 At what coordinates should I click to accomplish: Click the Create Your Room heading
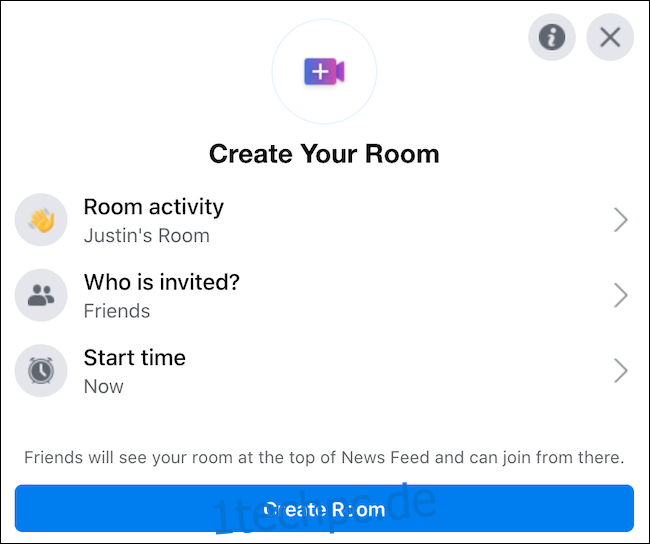pyautogui.click(x=324, y=154)
